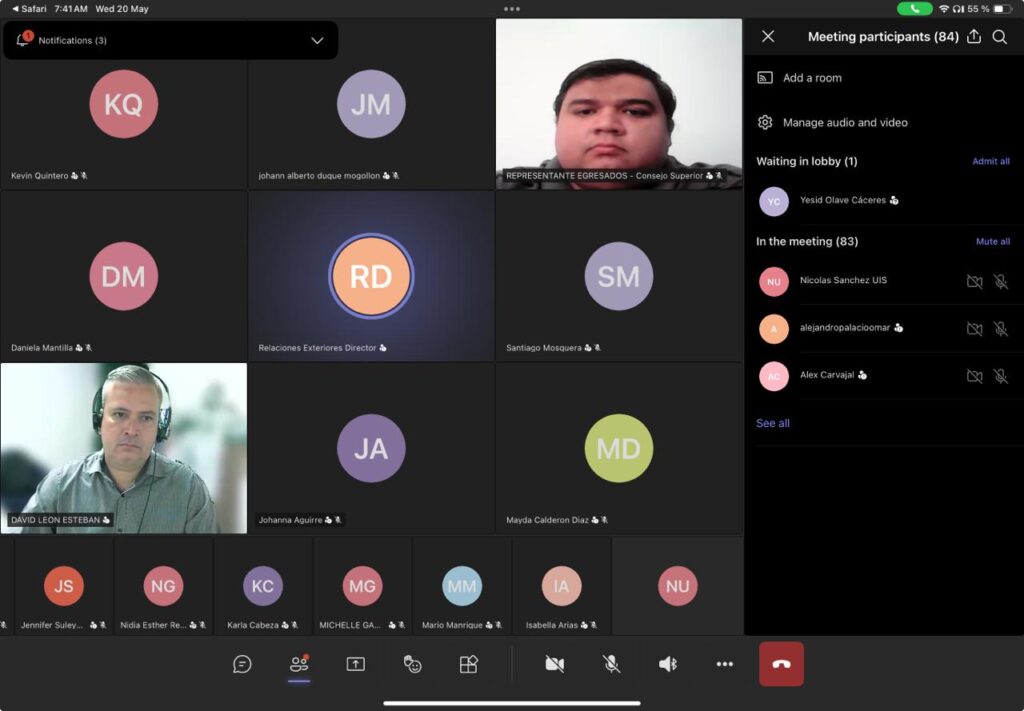Click Meeting participants (84) title
This screenshot has height=711, width=1024.
point(883,37)
